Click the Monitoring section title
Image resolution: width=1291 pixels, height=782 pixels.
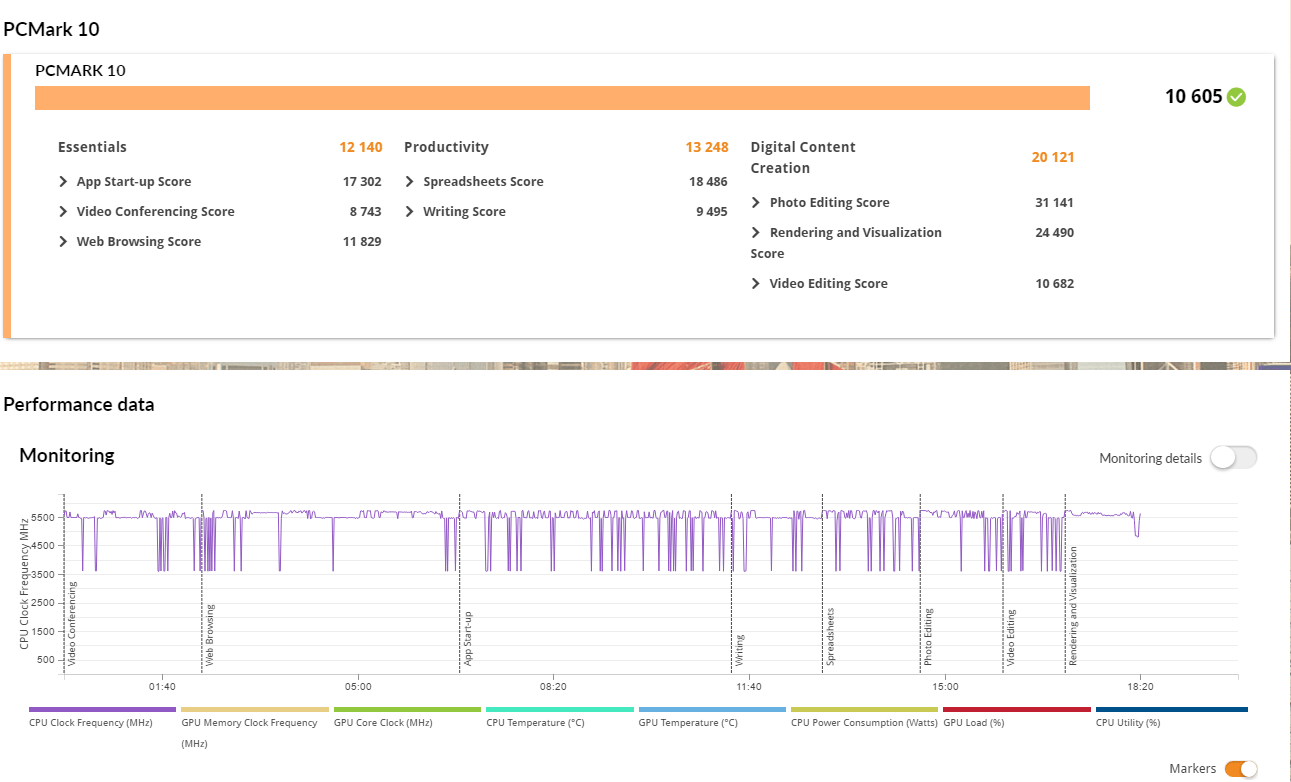67,455
